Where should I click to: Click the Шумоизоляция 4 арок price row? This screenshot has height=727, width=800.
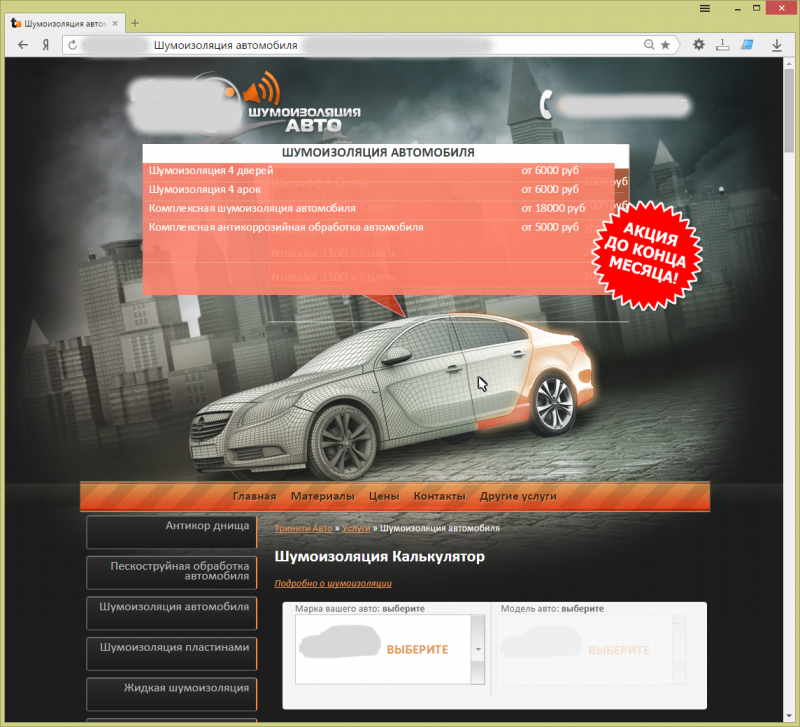pyautogui.click(x=379, y=189)
